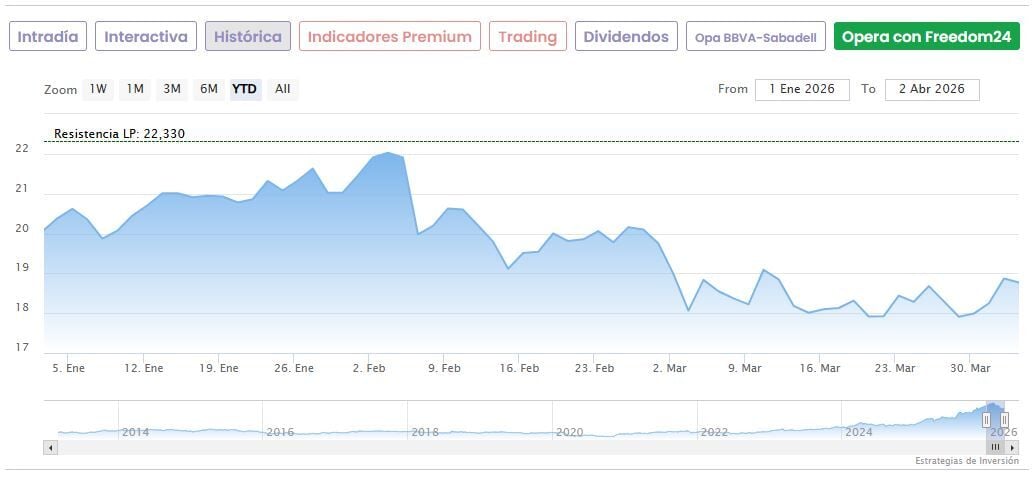Click the Opa BBVA-Sabadell button
The image size is (1033, 479).
click(756, 38)
